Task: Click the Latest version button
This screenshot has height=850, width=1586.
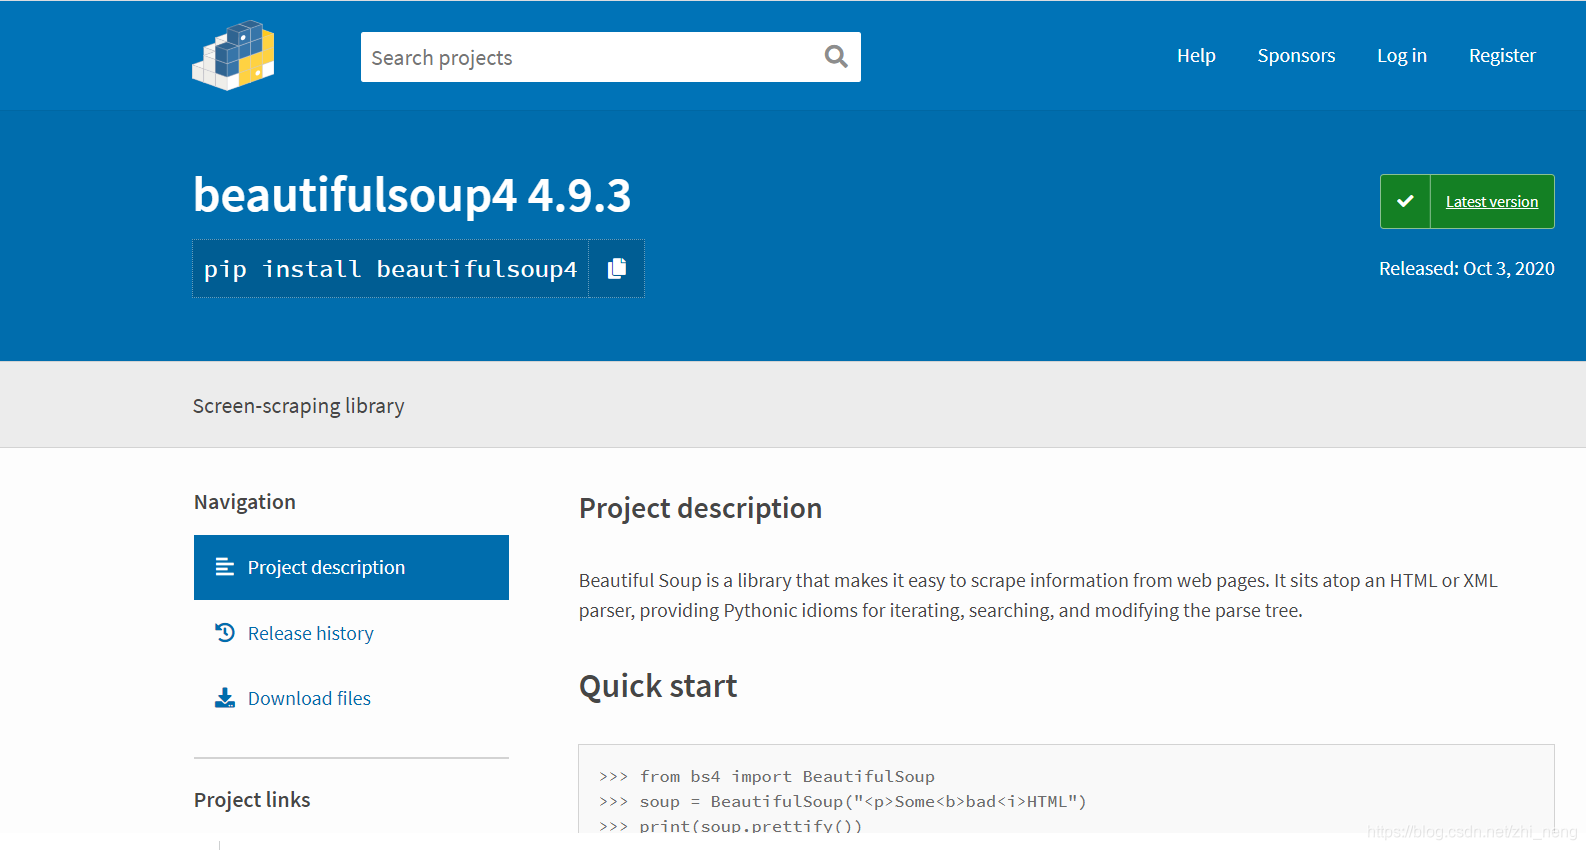Action: (1492, 202)
